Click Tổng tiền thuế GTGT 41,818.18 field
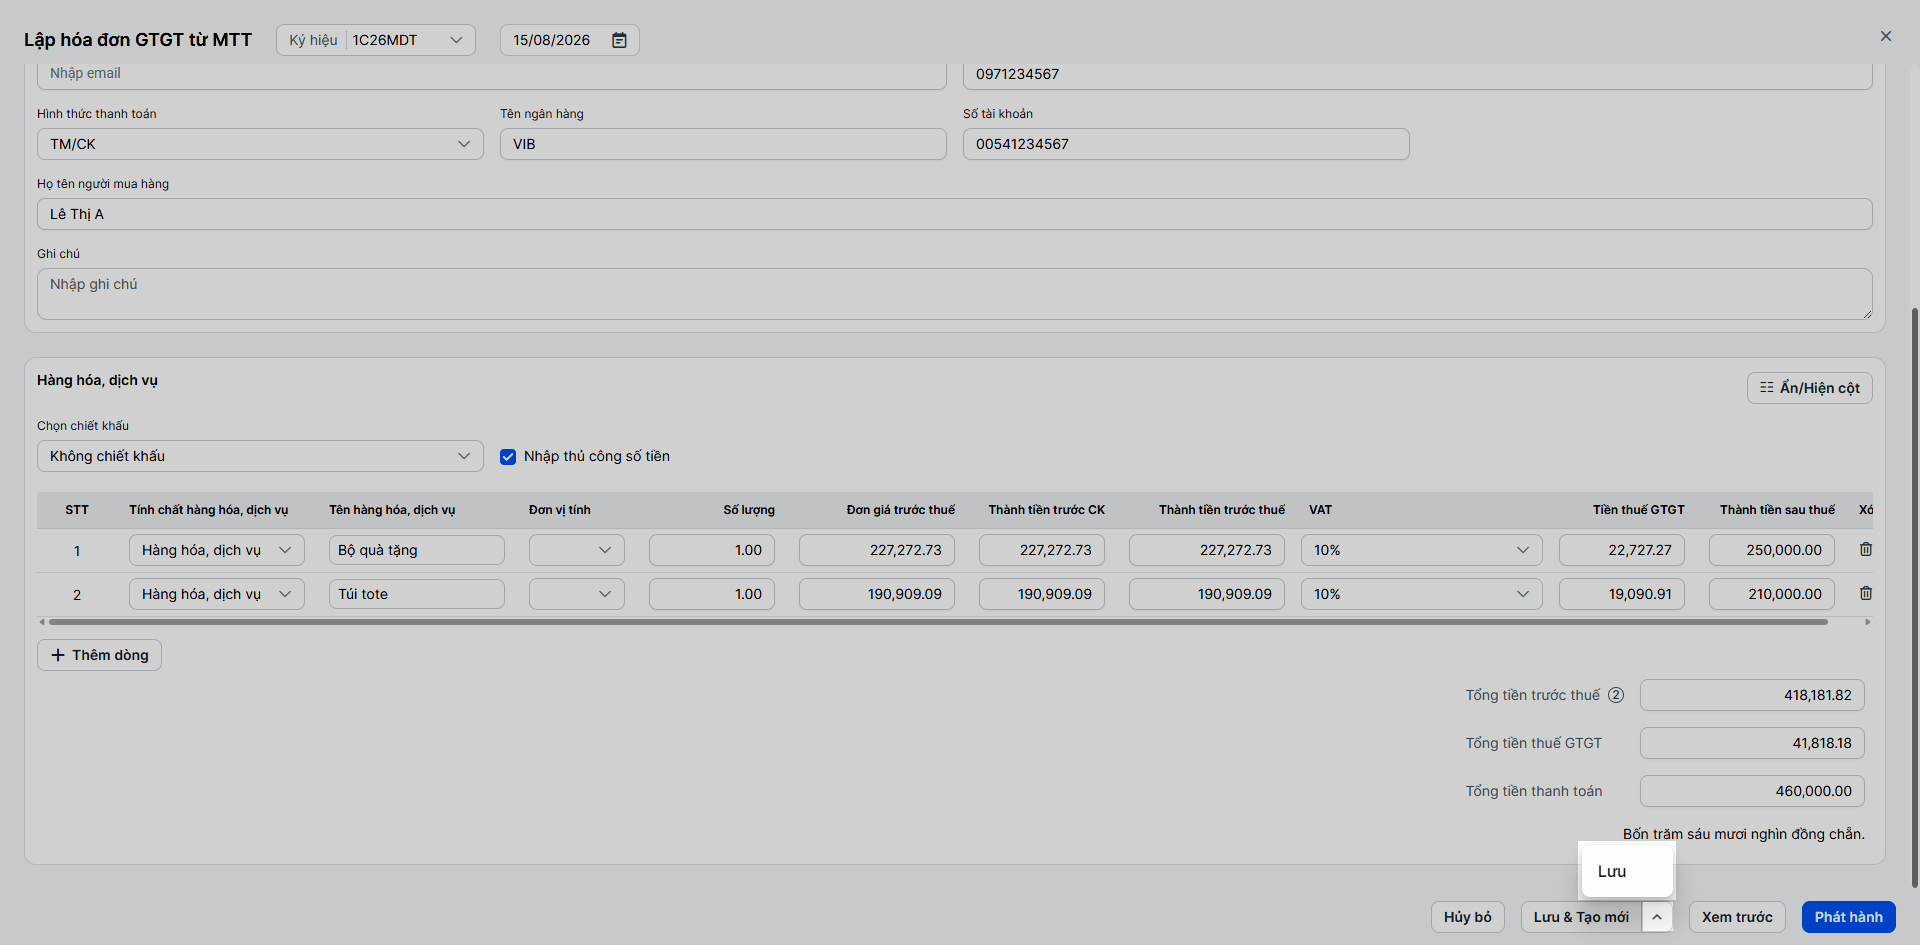Image resolution: width=1920 pixels, height=945 pixels. point(1752,743)
